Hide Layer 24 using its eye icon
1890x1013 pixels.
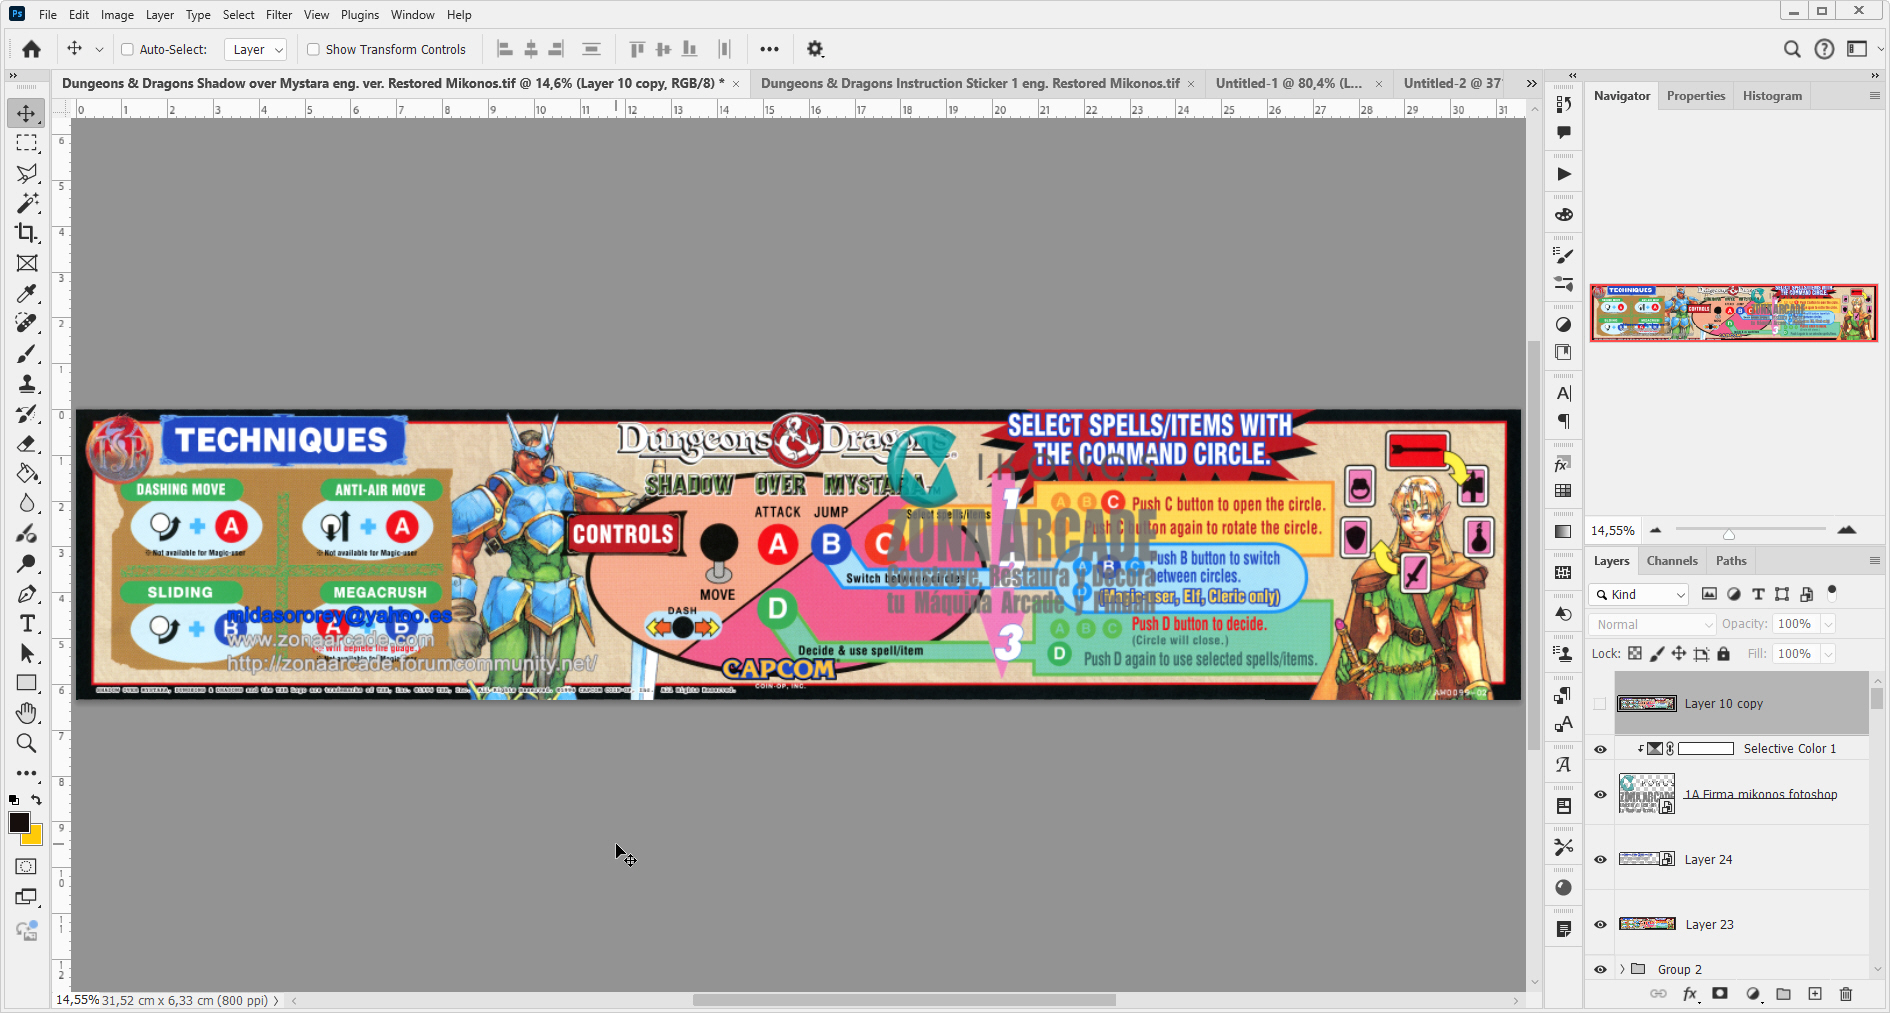tap(1600, 860)
